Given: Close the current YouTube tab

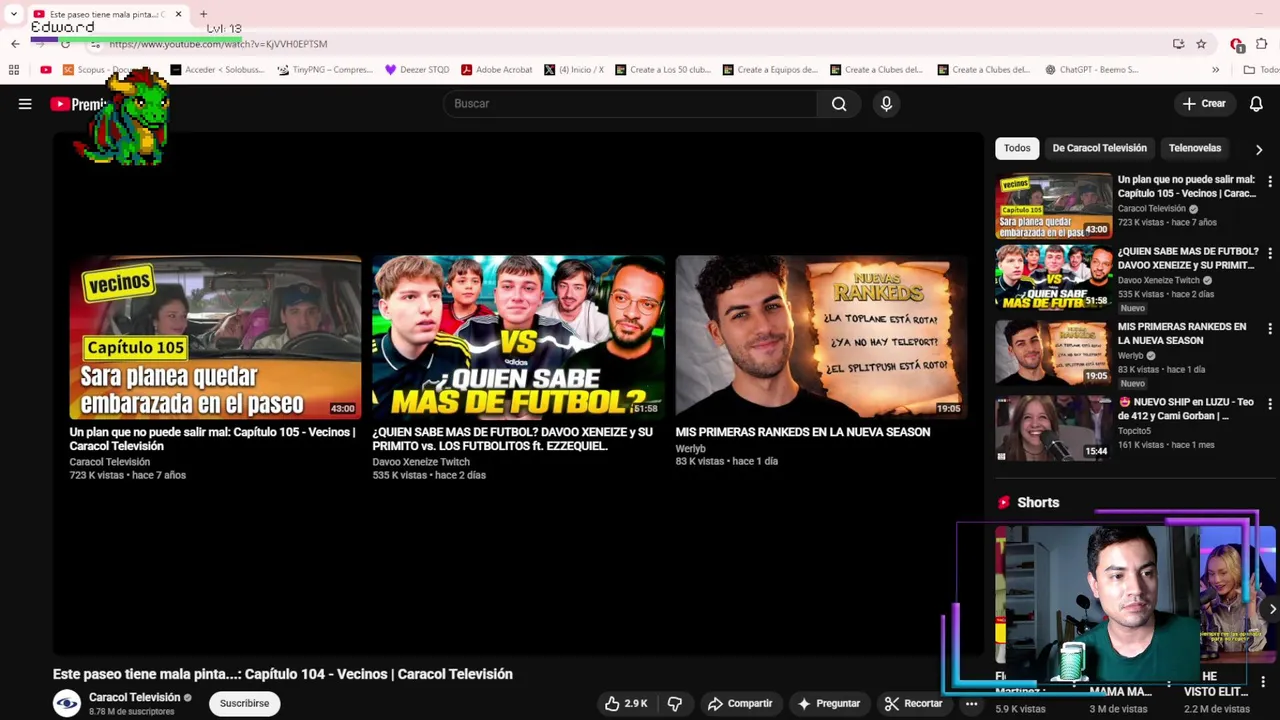Looking at the screenshot, I should click(178, 14).
